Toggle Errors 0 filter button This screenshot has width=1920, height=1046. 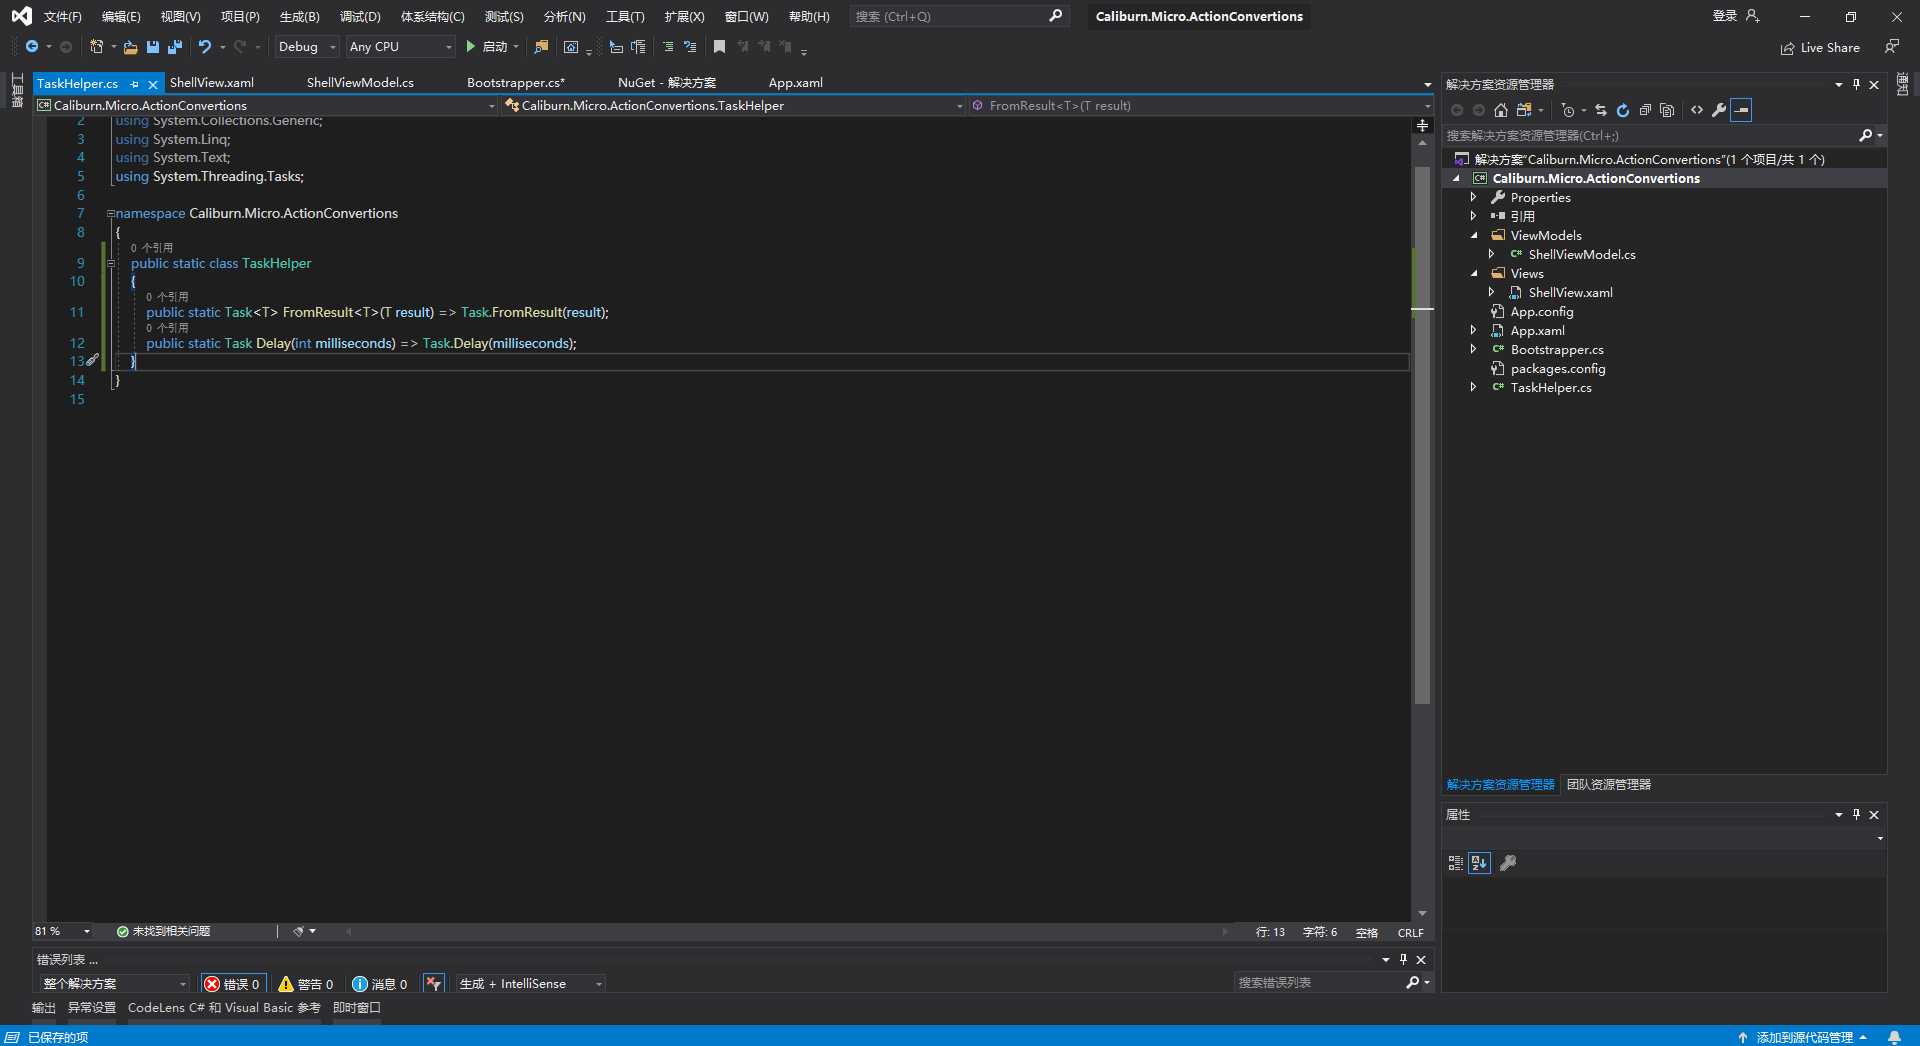coord(232,984)
